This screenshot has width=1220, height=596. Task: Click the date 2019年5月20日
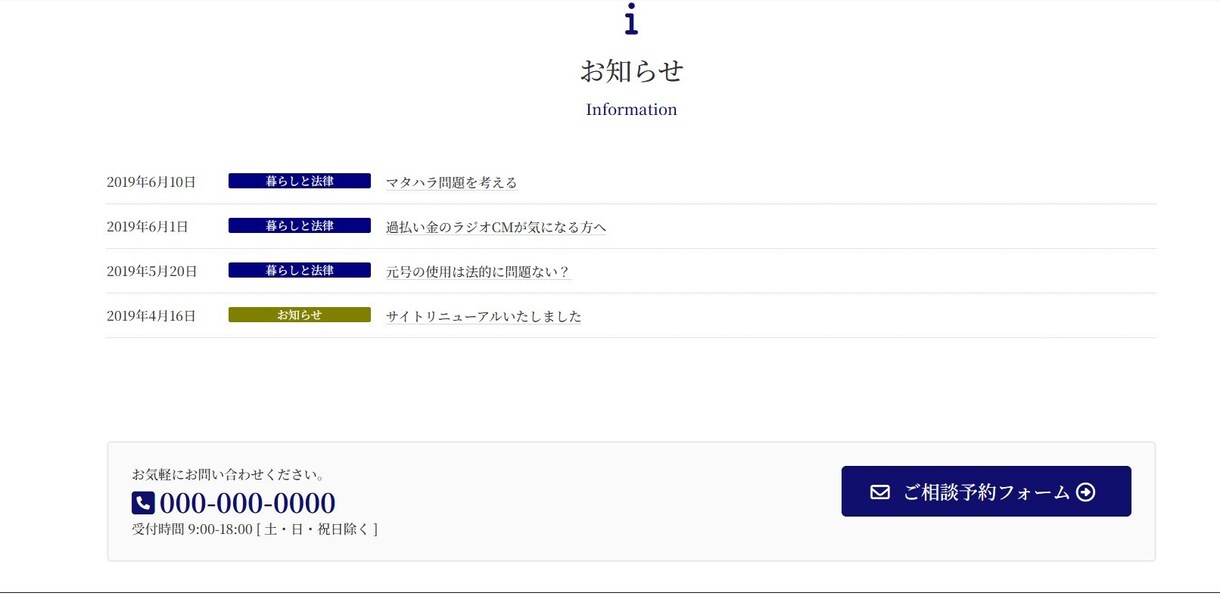(152, 271)
